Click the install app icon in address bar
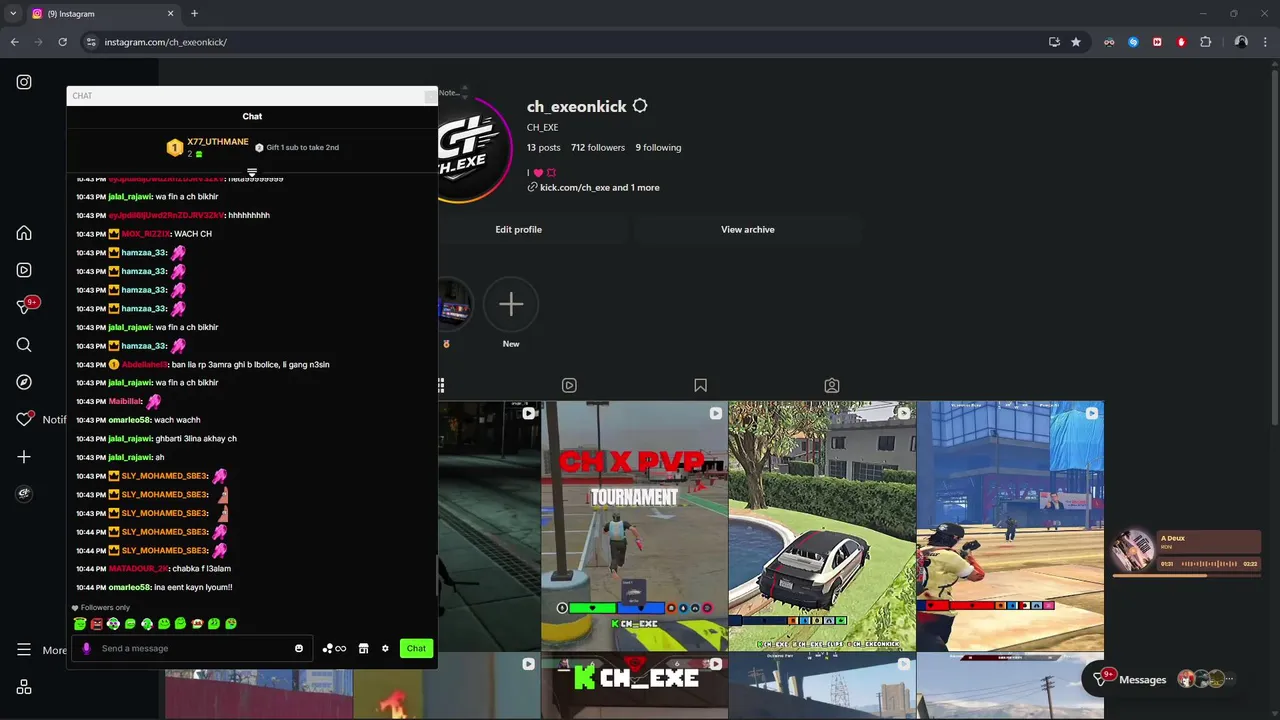1280x720 pixels. coord(1054,42)
